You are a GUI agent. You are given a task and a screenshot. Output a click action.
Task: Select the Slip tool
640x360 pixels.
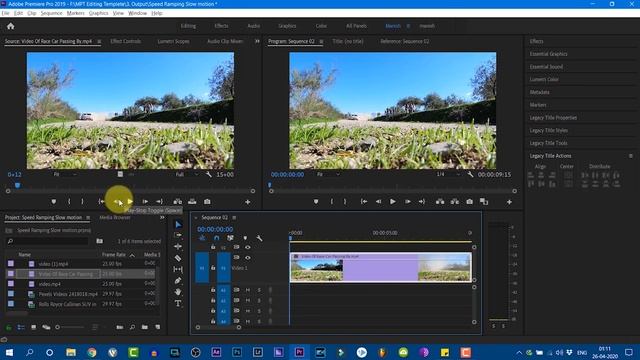pos(178,269)
